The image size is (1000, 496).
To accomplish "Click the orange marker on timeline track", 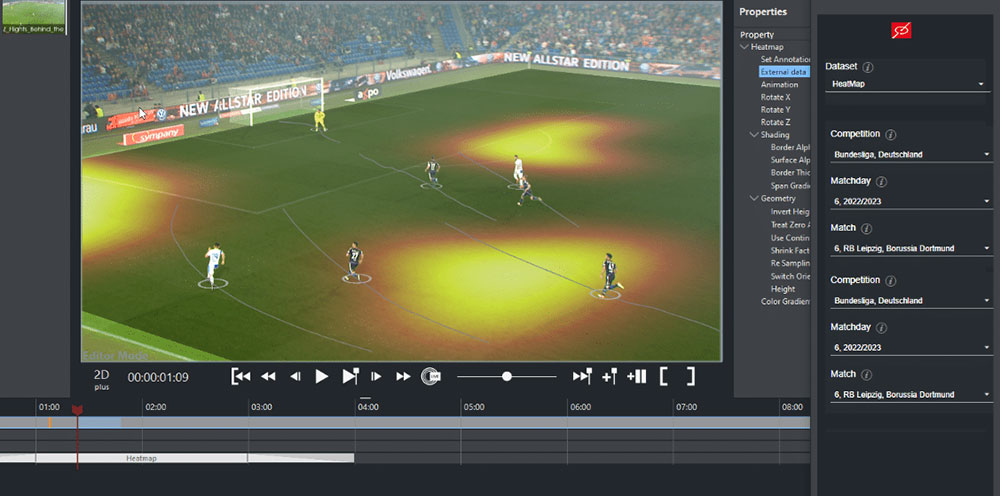I will [49, 422].
